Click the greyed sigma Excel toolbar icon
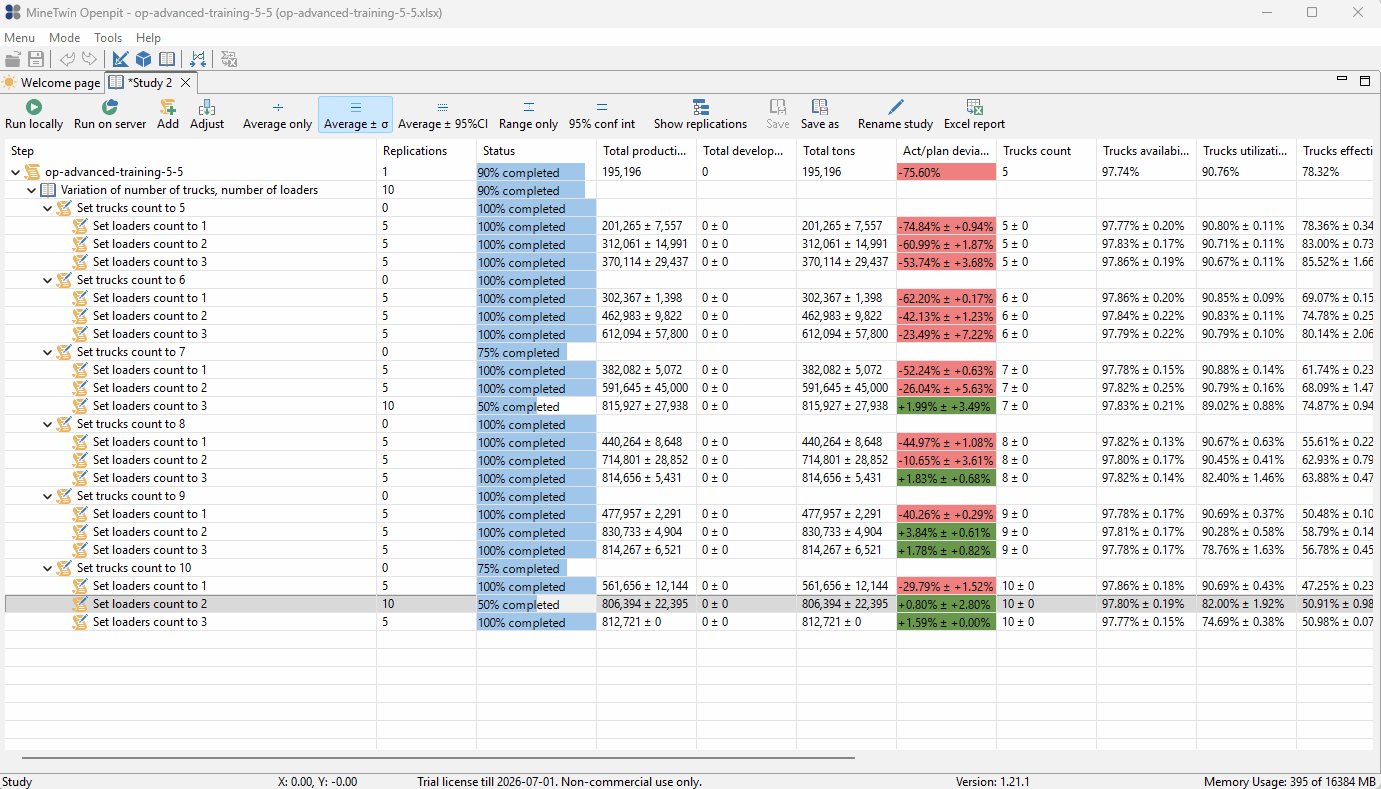This screenshot has width=1381, height=789. pos(229,60)
